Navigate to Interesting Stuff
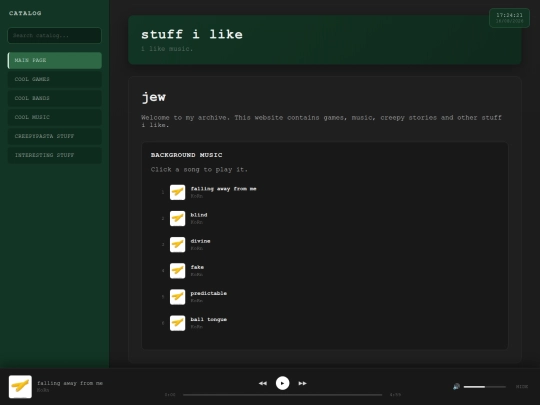This screenshot has width=540, height=405. pyautogui.click(x=54, y=155)
